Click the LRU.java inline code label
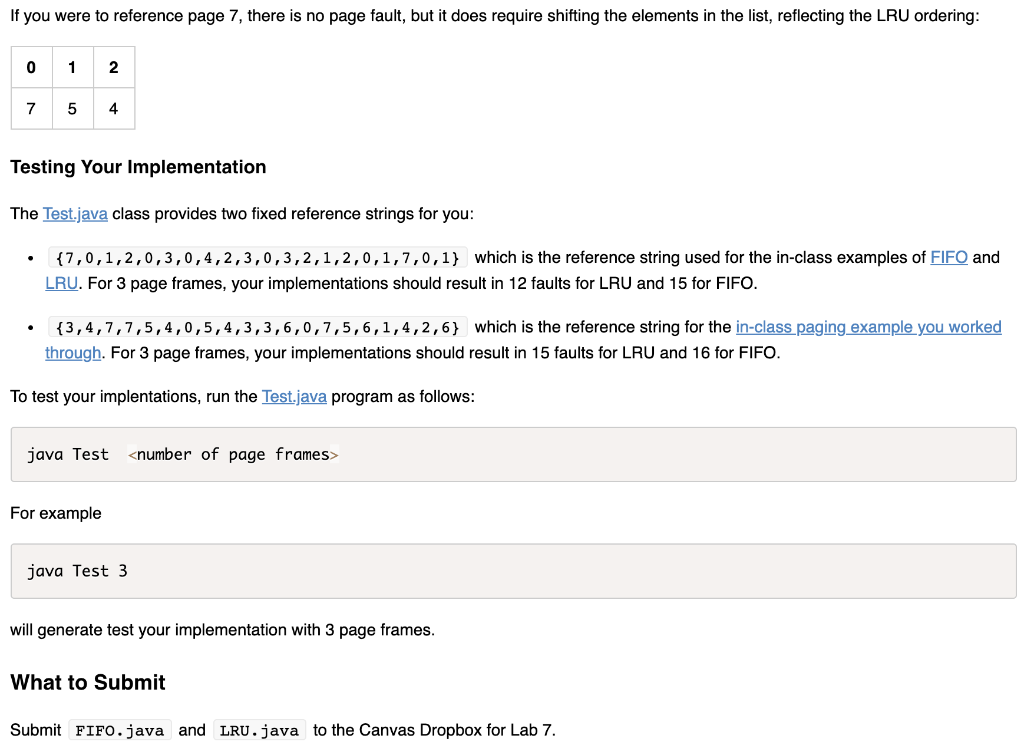1024x745 pixels. (x=259, y=730)
